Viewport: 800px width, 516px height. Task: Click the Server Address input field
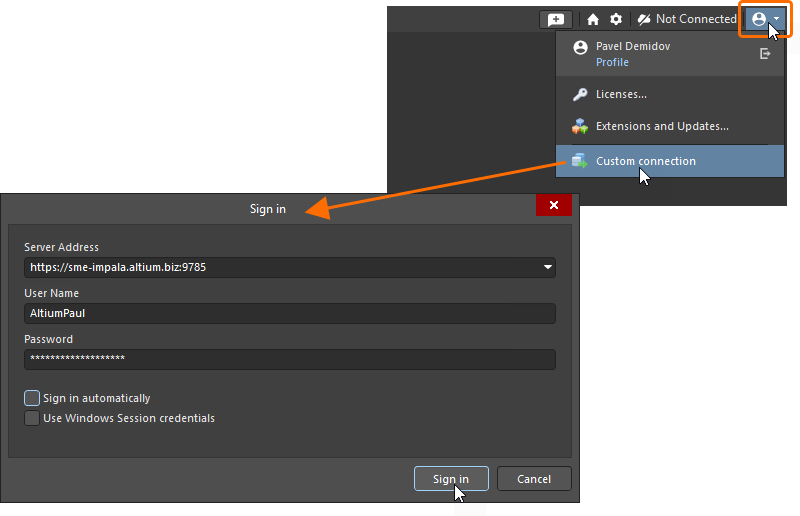click(x=290, y=267)
